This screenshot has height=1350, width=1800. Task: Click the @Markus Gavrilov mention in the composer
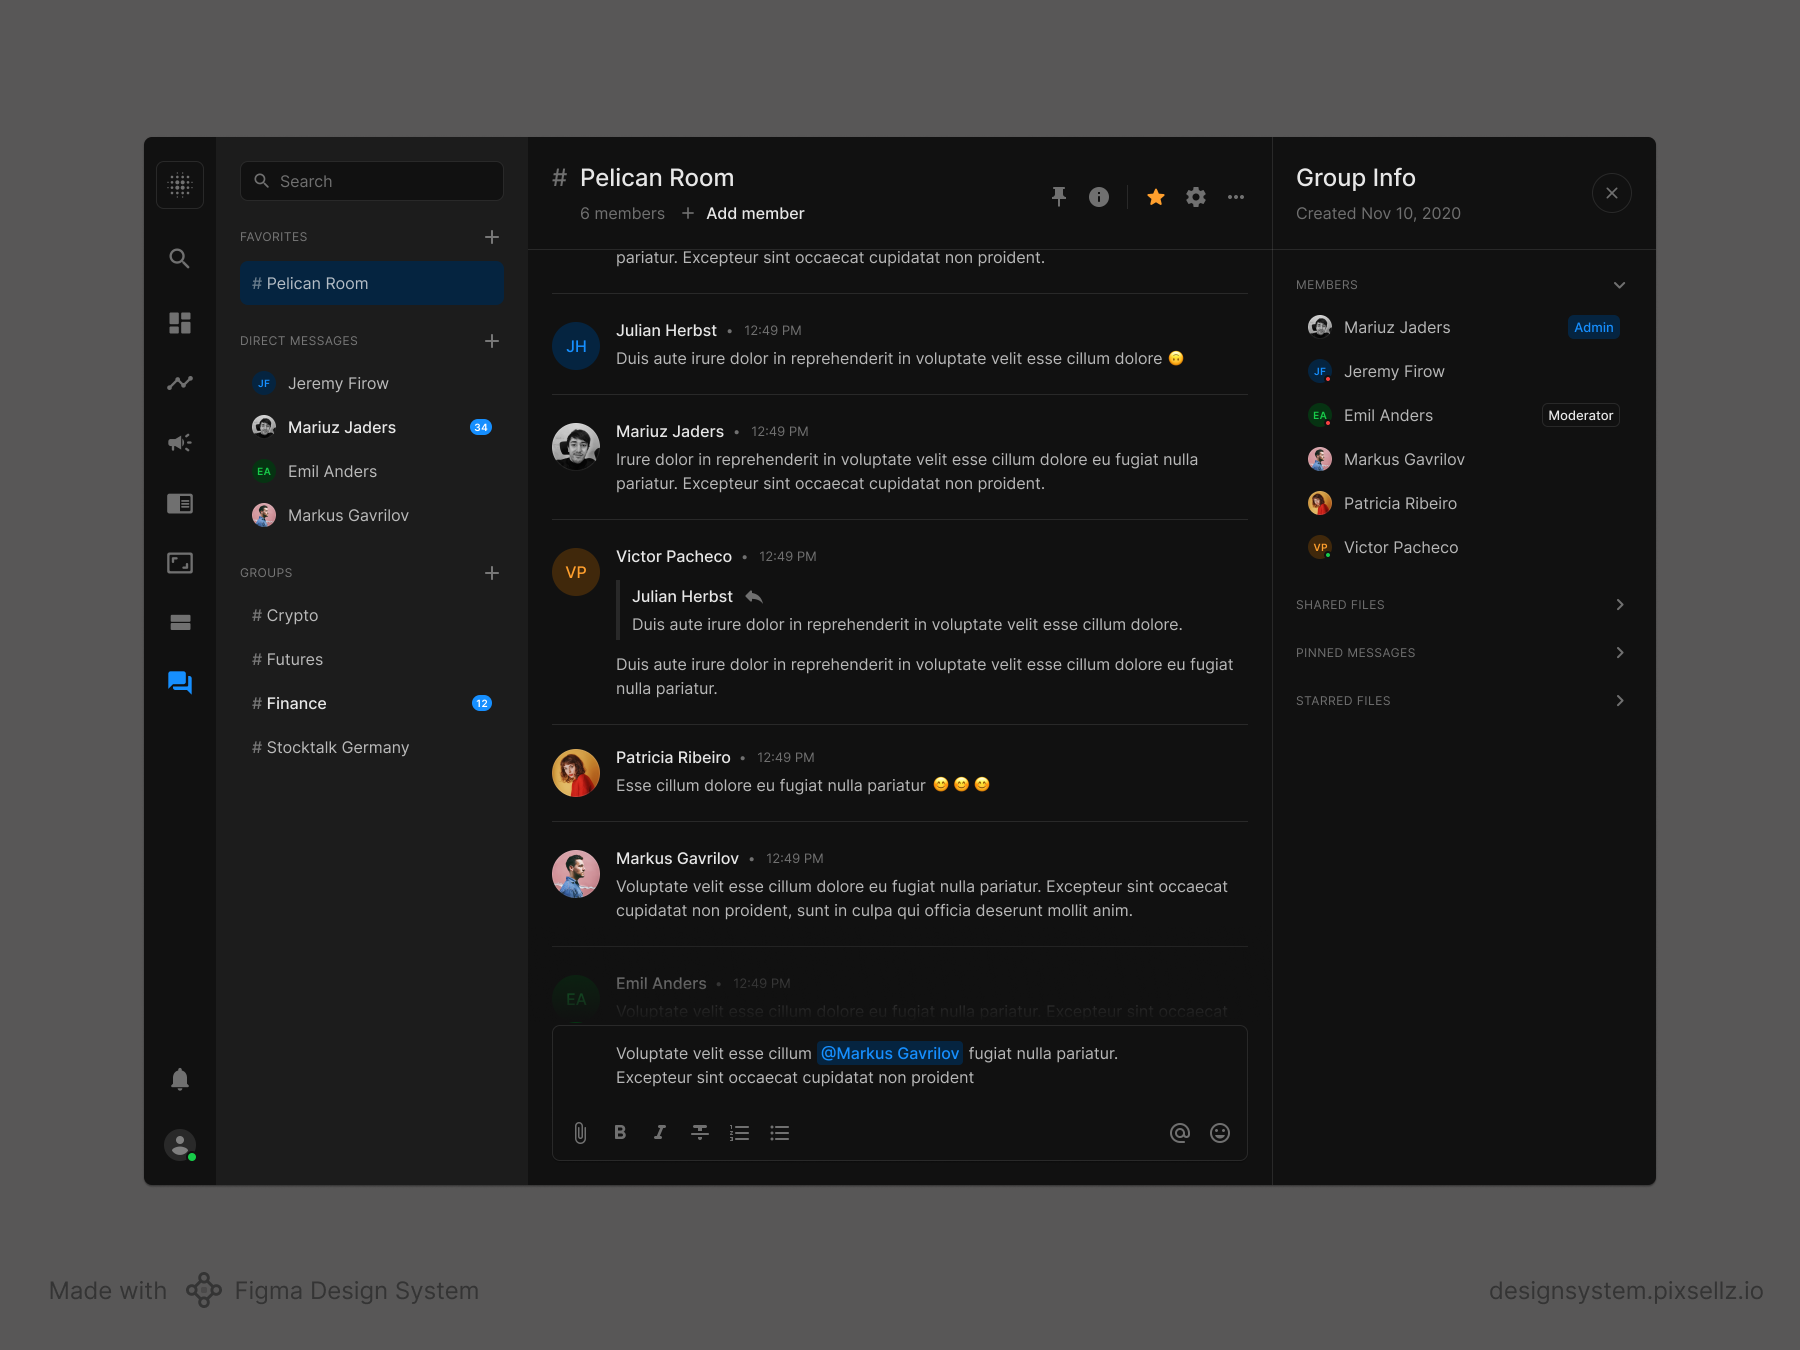(889, 1053)
